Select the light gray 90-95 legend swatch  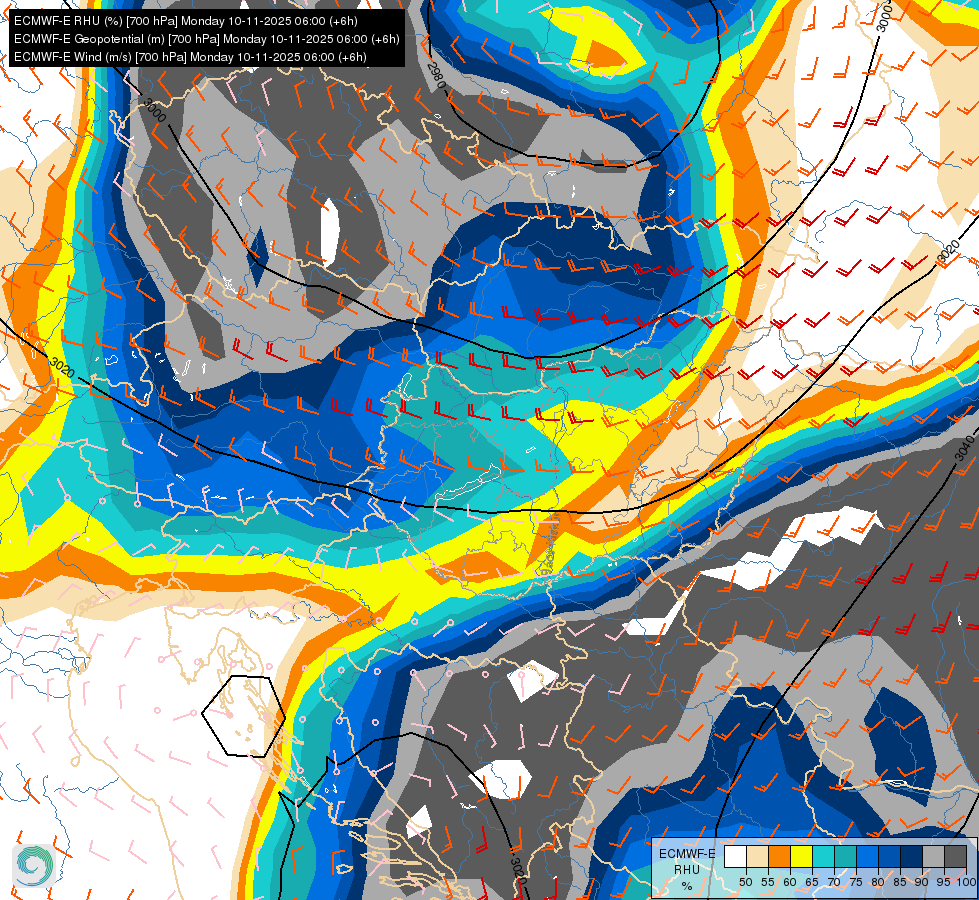(x=934, y=856)
